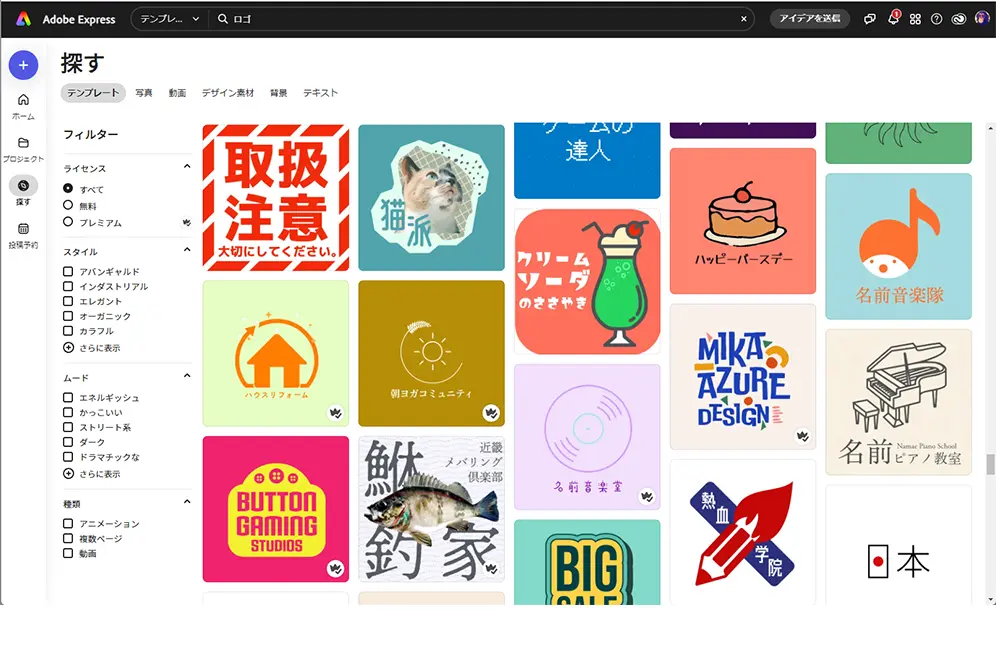
Task: Click the purple plus create button
Action: 24,65
